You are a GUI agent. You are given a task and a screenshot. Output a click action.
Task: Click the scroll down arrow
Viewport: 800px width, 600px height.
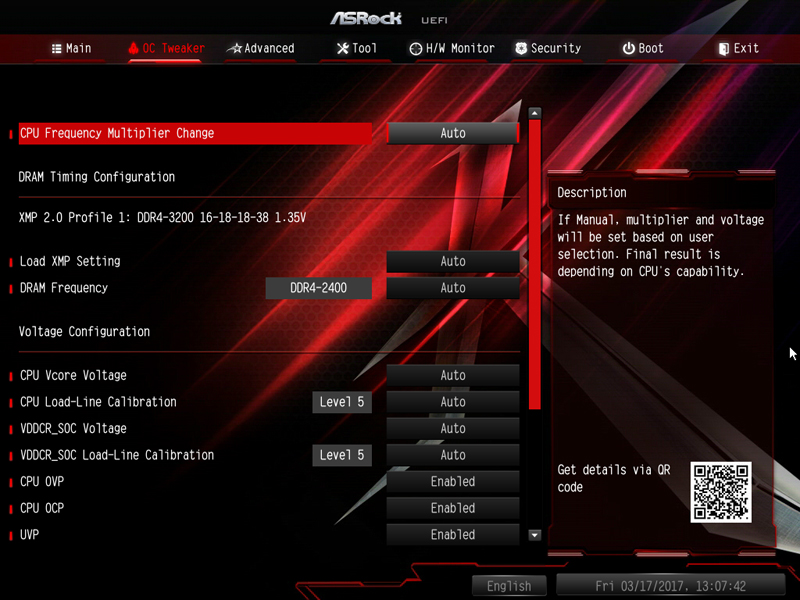535,535
